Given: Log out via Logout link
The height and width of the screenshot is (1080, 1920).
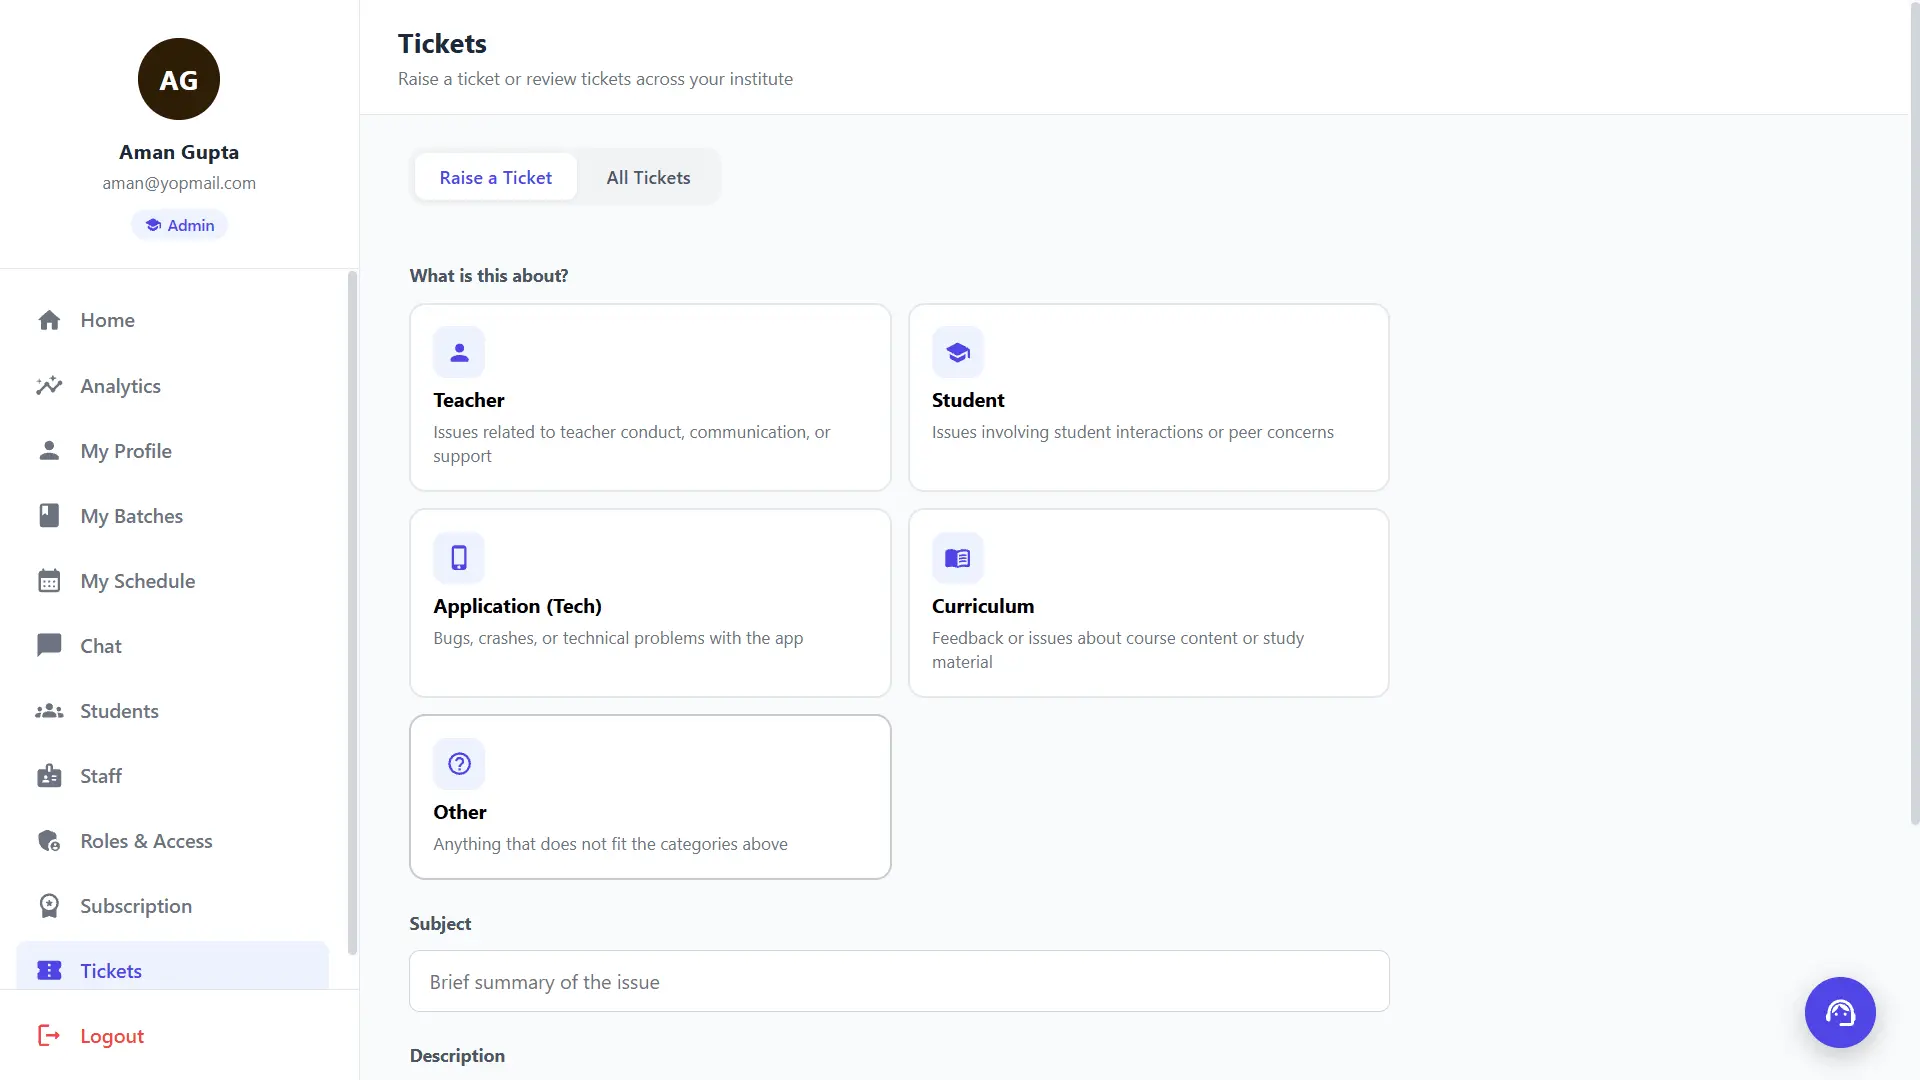Looking at the screenshot, I should click(112, 1036).
